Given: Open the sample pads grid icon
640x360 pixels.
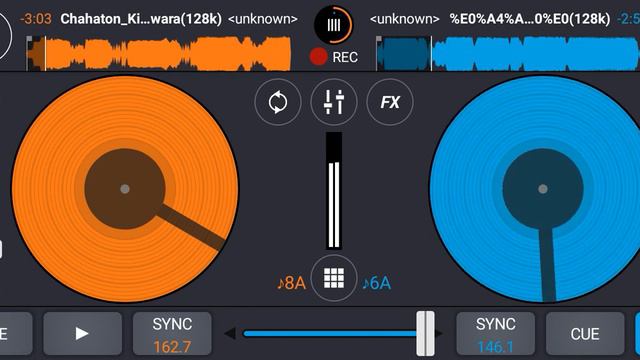Looking at the screenshot, I should (x=334, y=278).
